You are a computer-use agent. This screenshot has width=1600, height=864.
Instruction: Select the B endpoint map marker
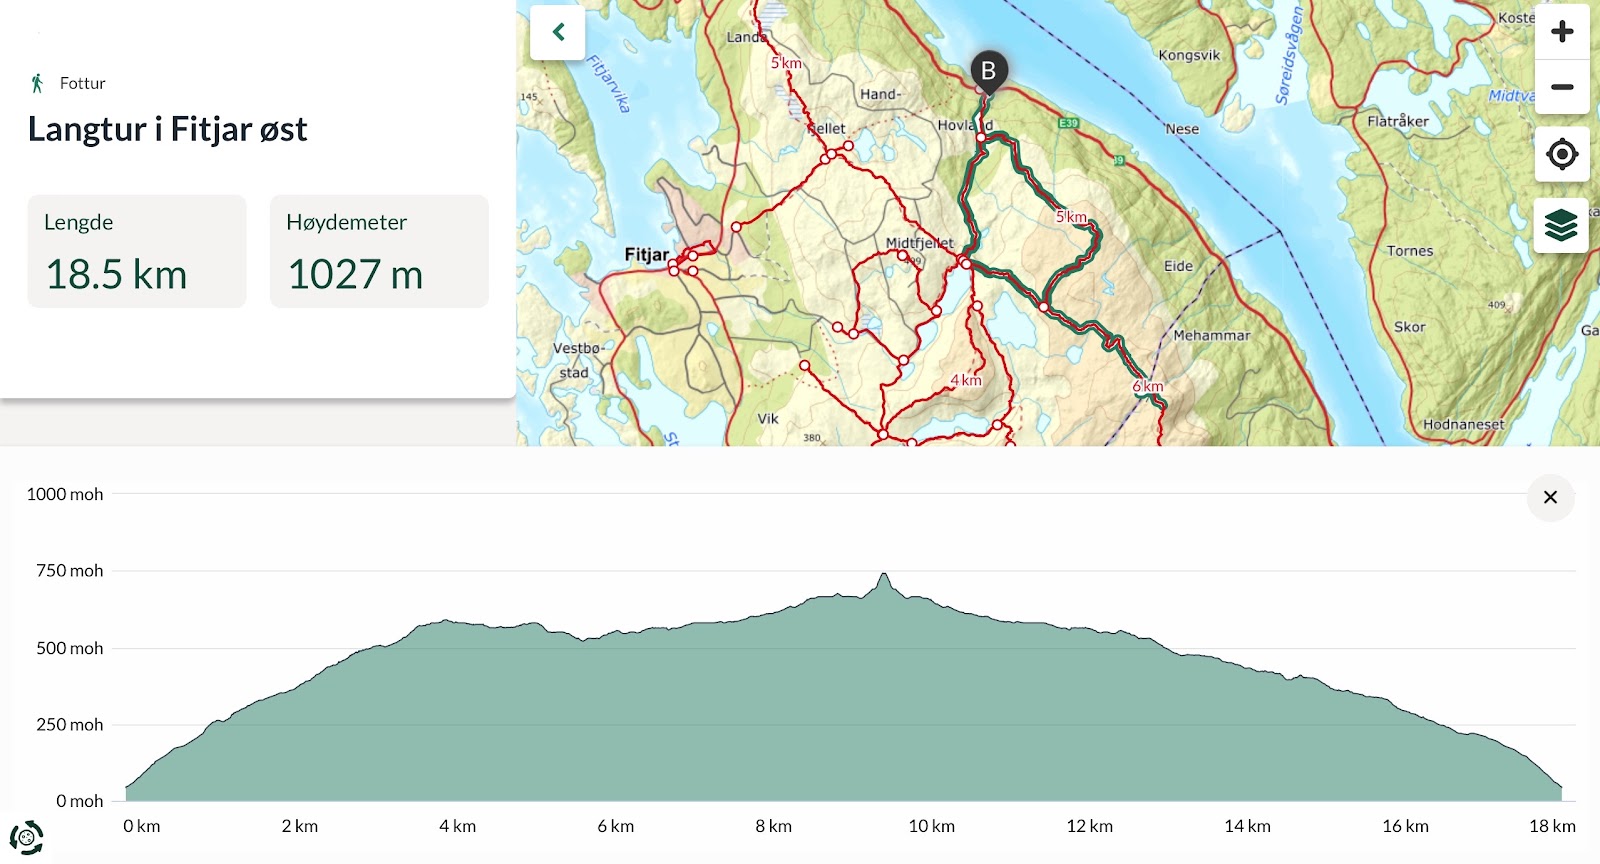[x=988, y=72]
